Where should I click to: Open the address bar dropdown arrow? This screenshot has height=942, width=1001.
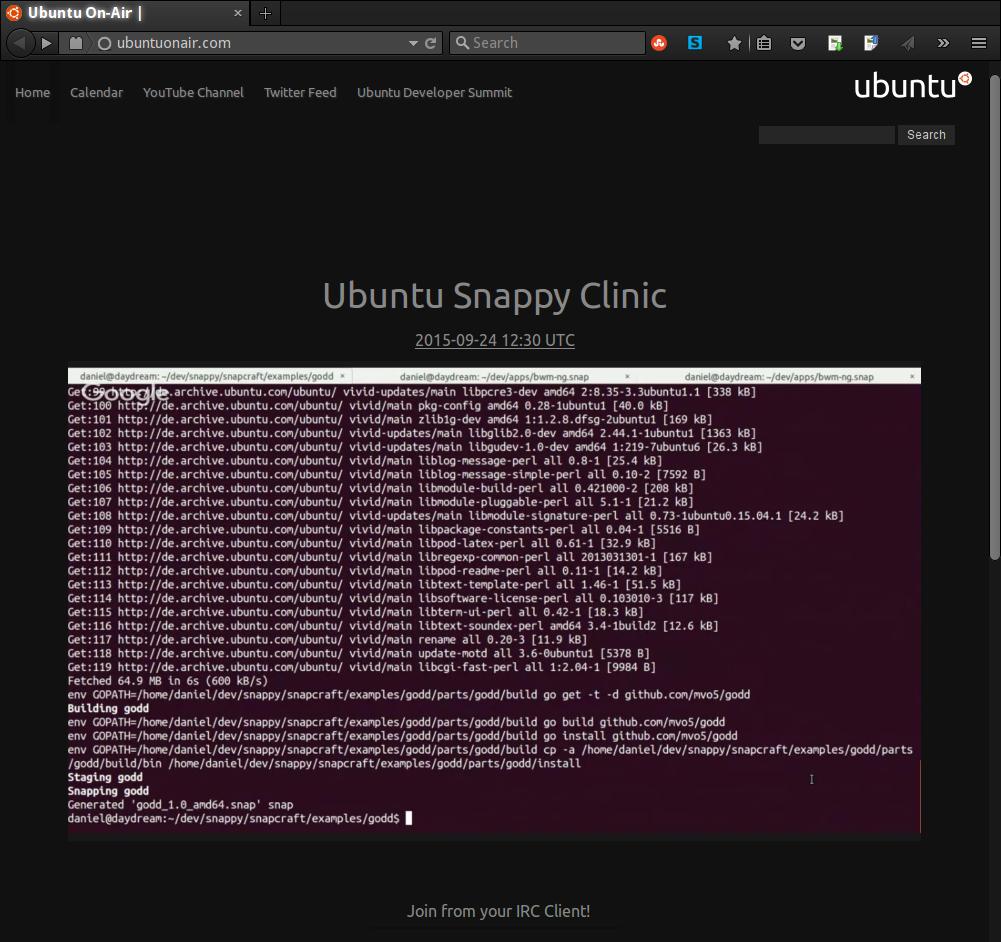[412, 43]
